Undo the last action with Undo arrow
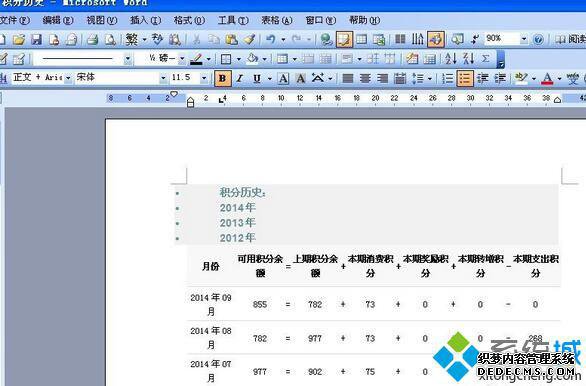The height and width of the screenshot is (386, 586). tap(271, 39)
